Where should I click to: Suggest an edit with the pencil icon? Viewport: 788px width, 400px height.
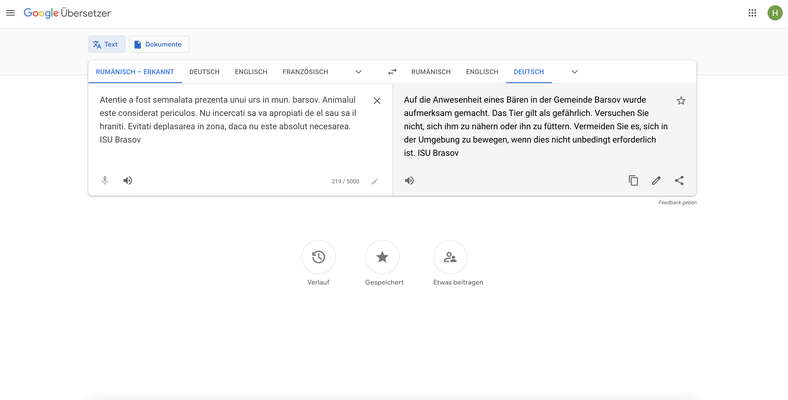coord(656,180)
